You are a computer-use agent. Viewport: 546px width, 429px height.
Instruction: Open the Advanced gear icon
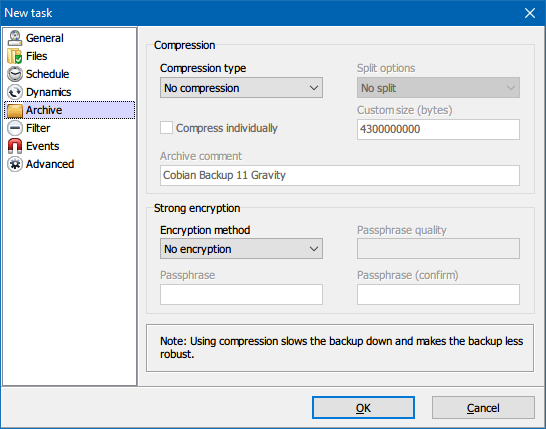coord(15,164)
